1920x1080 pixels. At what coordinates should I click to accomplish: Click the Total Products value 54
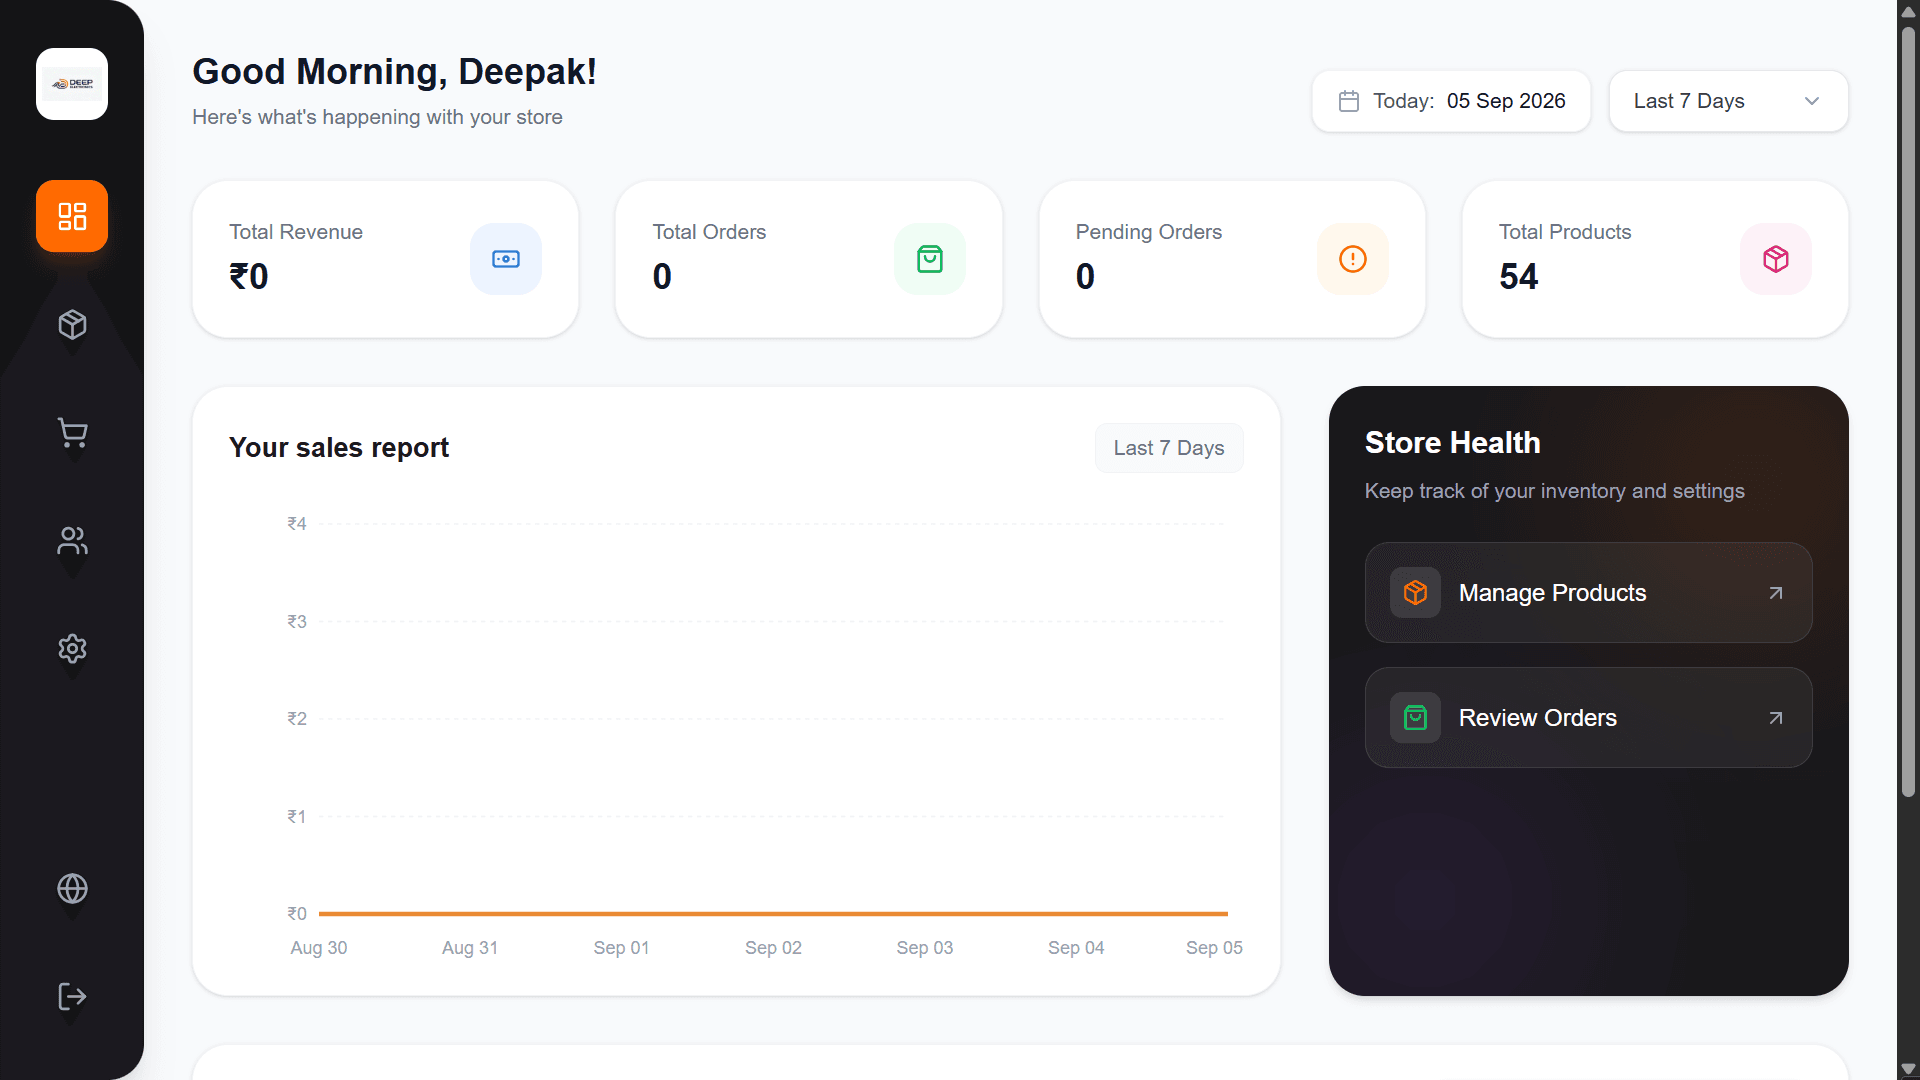coord(1518,277)
